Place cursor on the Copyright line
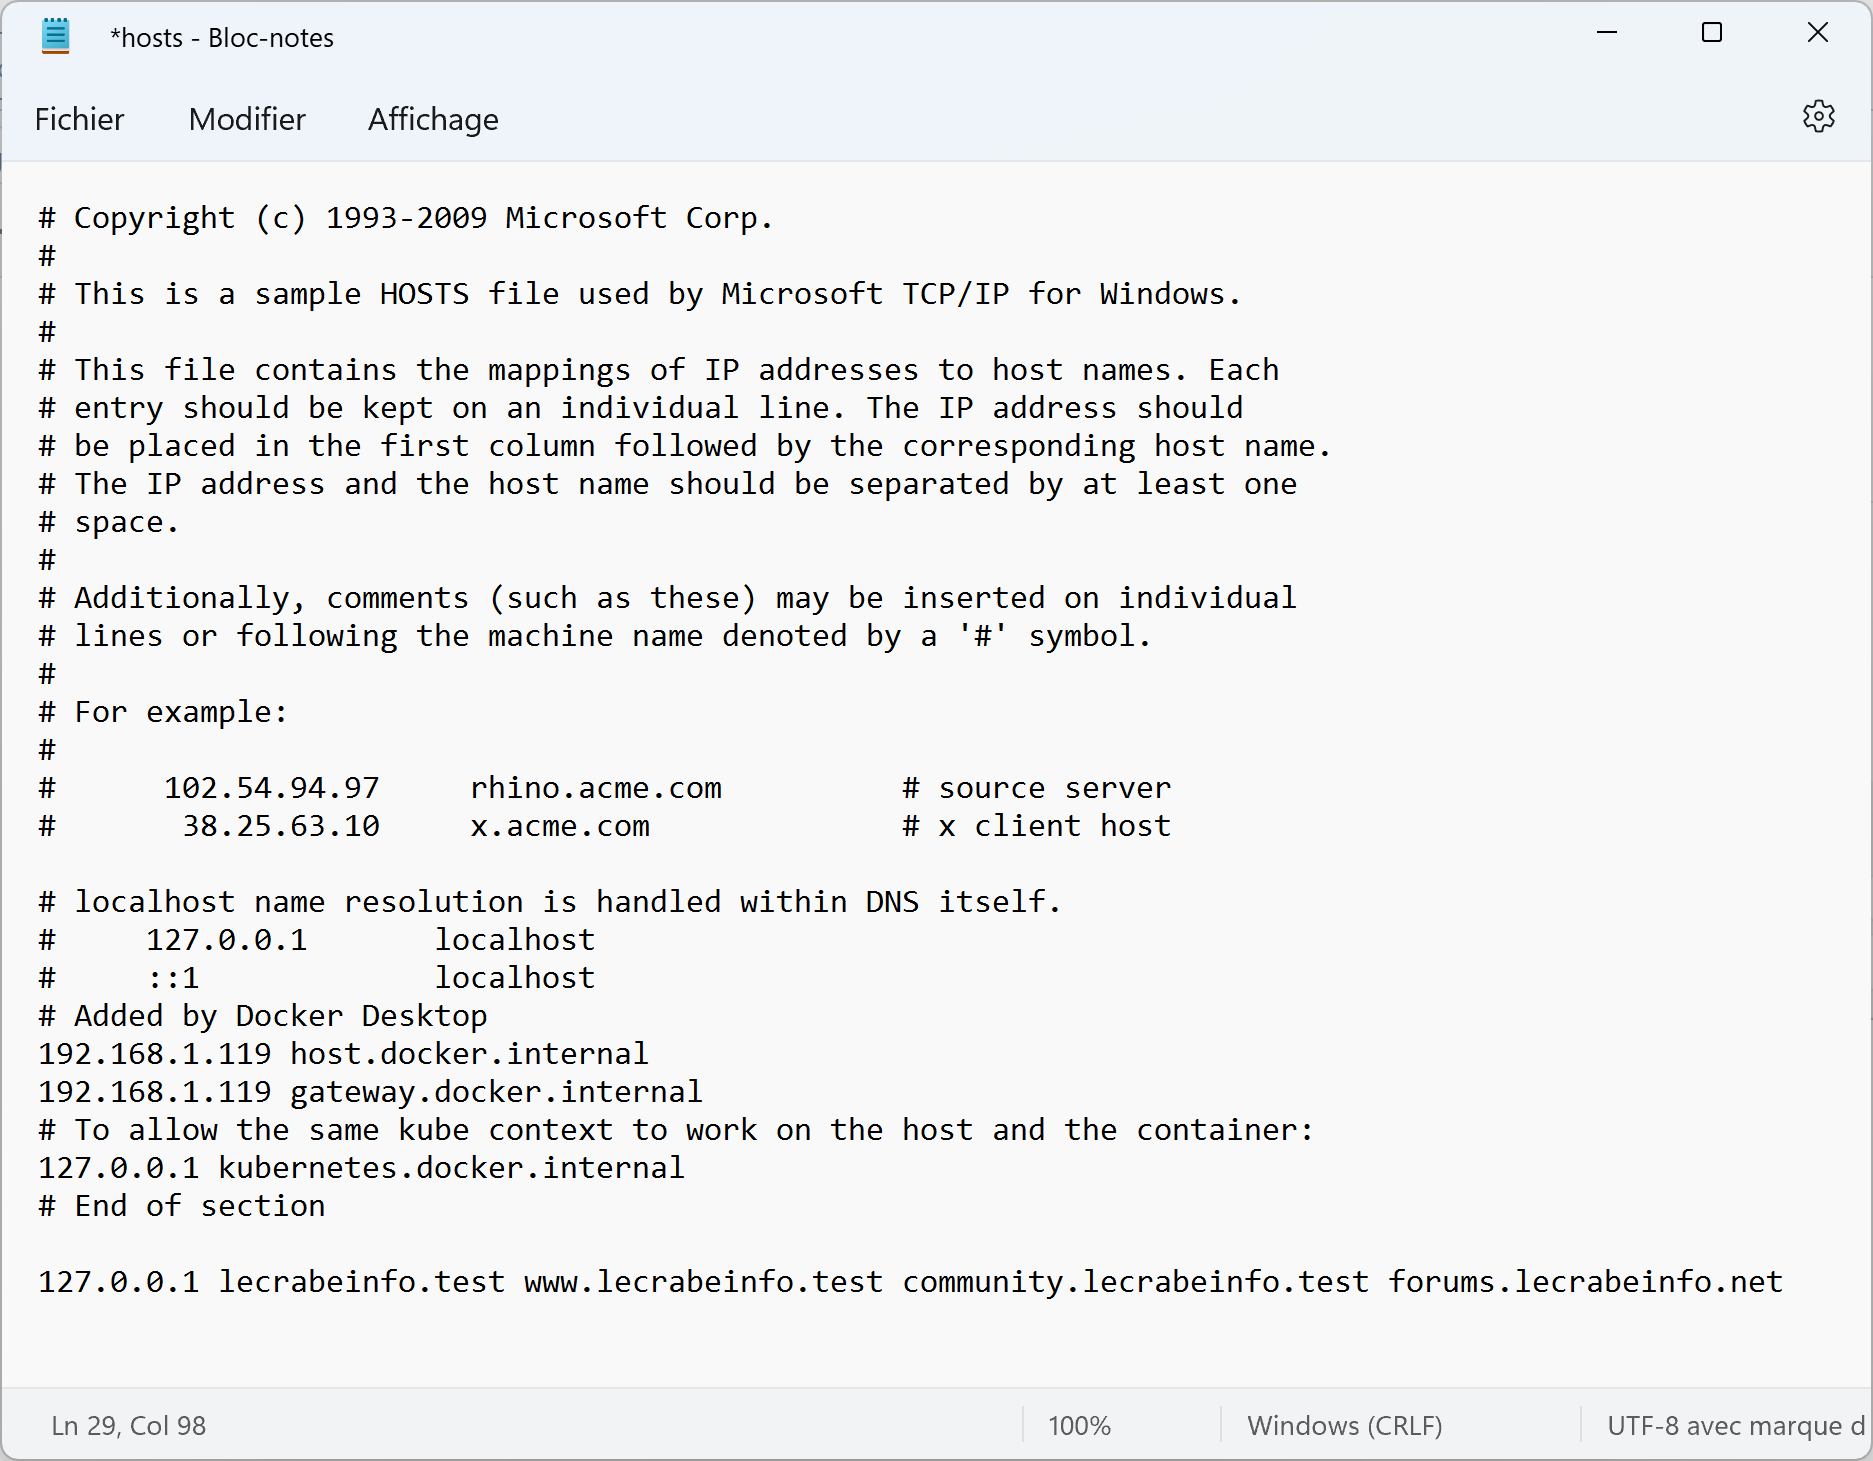1873x1461 pixels. coord(406,218)
